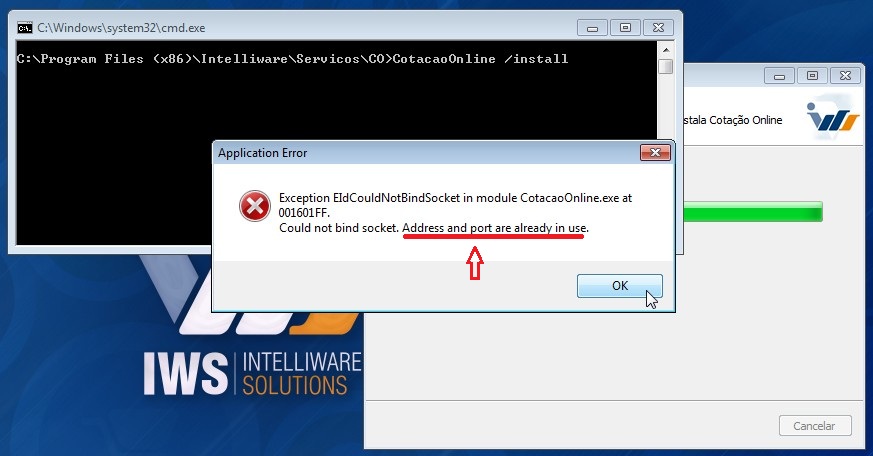The height and width of the screenshot is (456, 873).
Task: Close the cmd.exe console window
Action: 658,28
